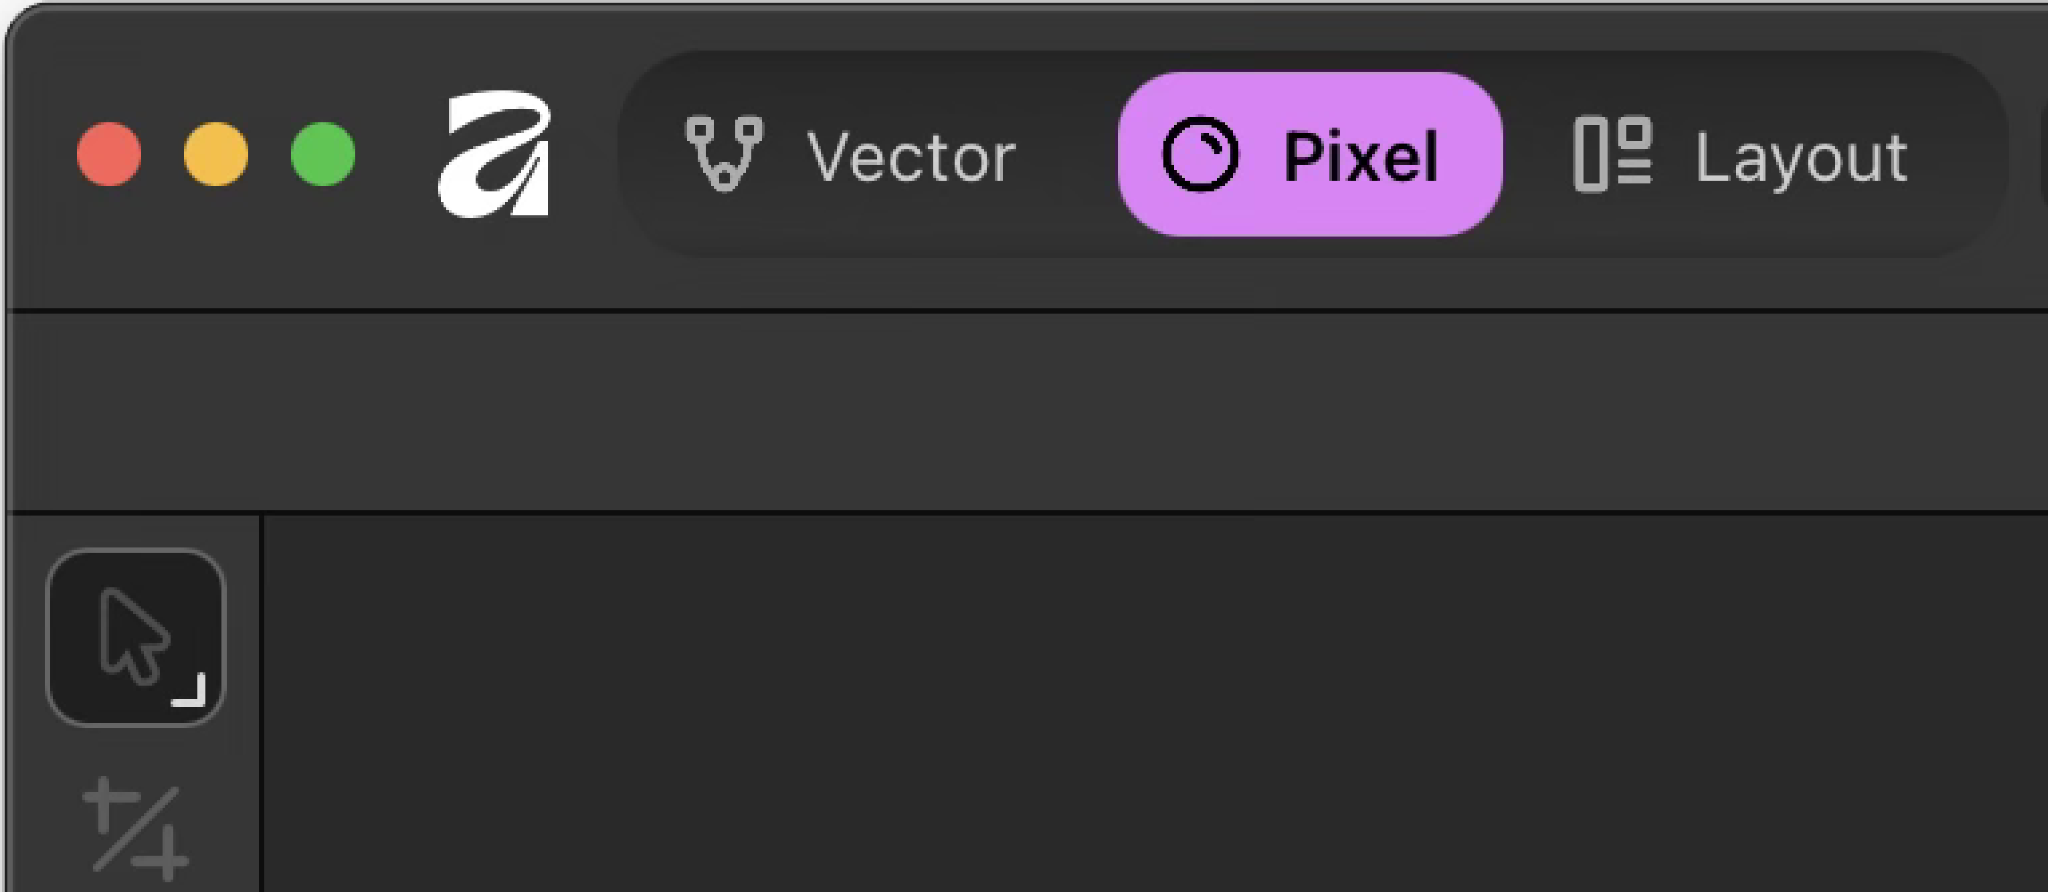Open the Layout studio tab
This screenshot has height=892, width=2048.
click(x=1741, y=155)
